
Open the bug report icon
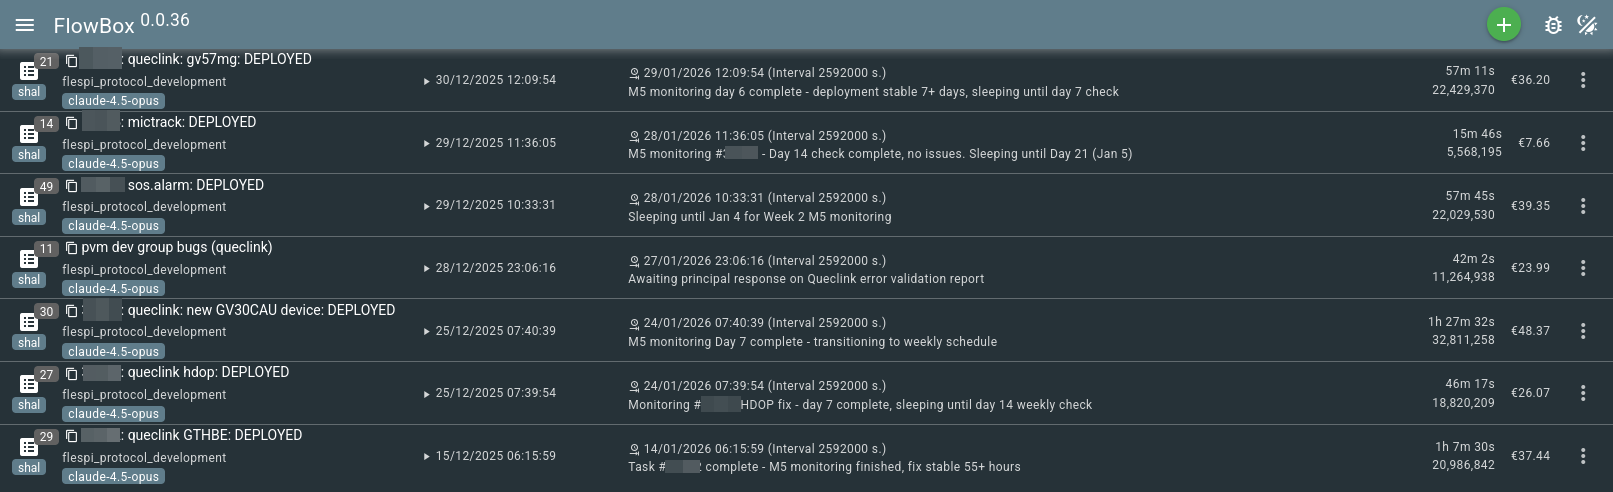(x=1552, y=25)
